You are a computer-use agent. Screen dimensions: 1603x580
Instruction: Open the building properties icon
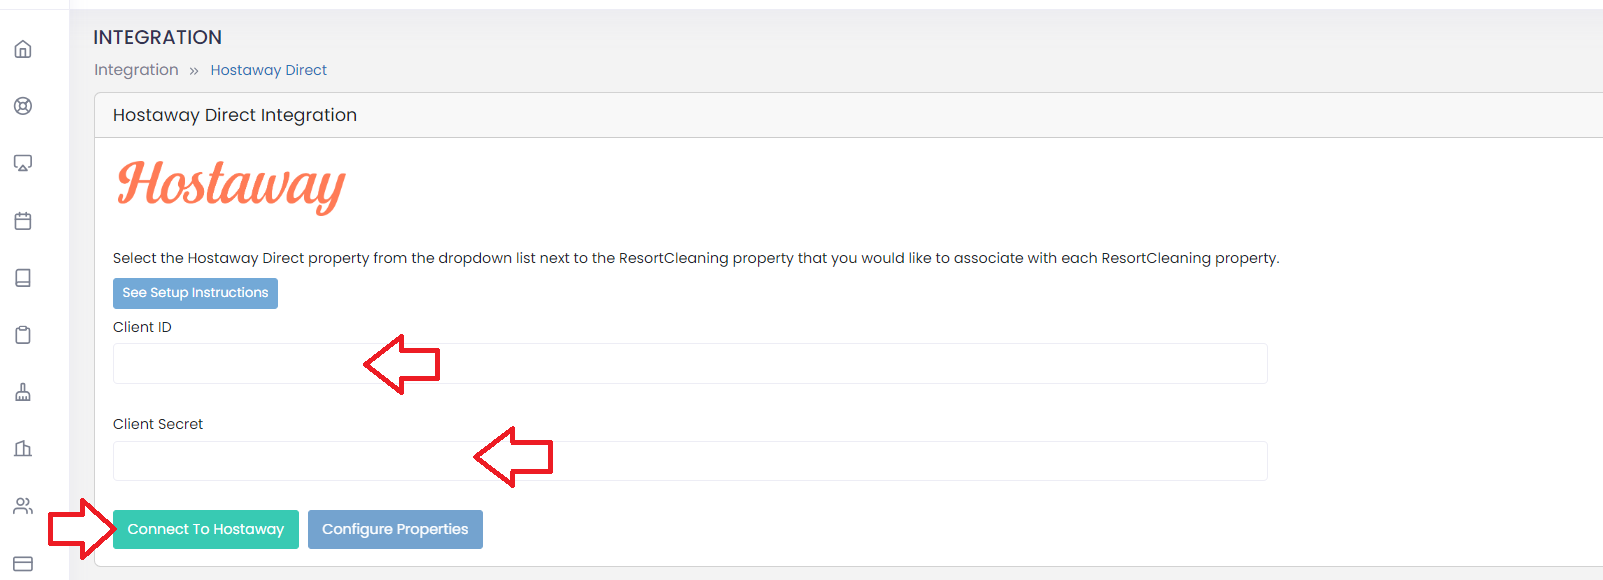pos(22,448)
